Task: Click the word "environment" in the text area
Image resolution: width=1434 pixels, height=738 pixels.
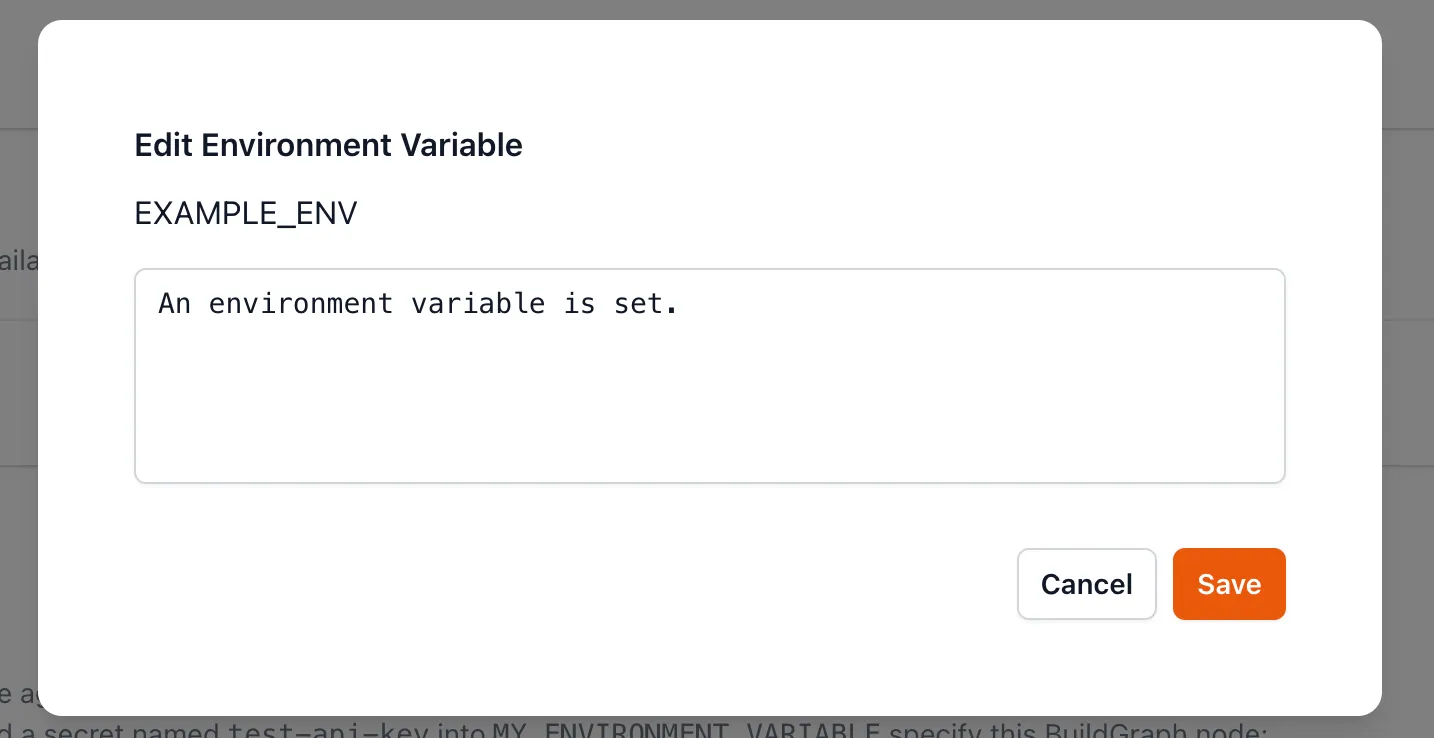Action: pyautogui.click(x=300, y=304)
